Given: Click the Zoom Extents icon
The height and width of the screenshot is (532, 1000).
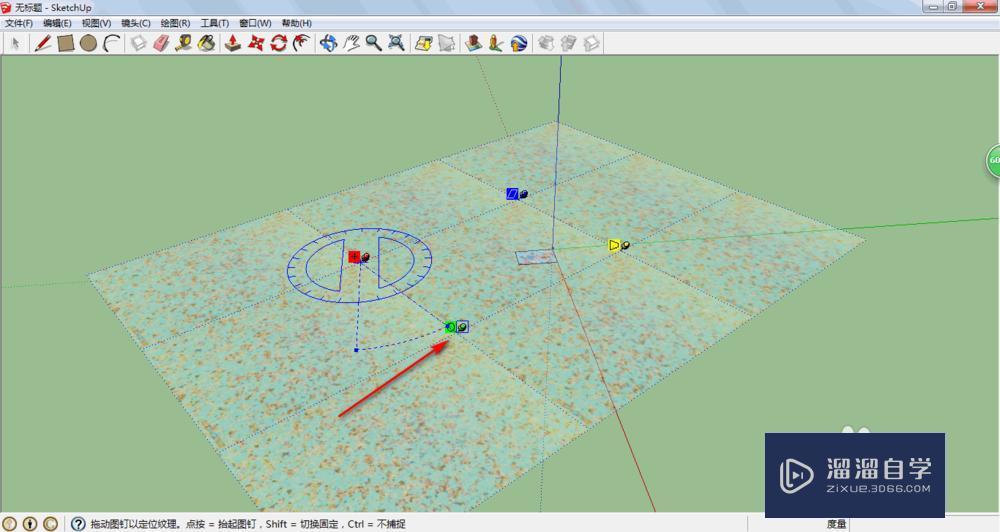Looking at the screenshot, I should coord(397,43).
